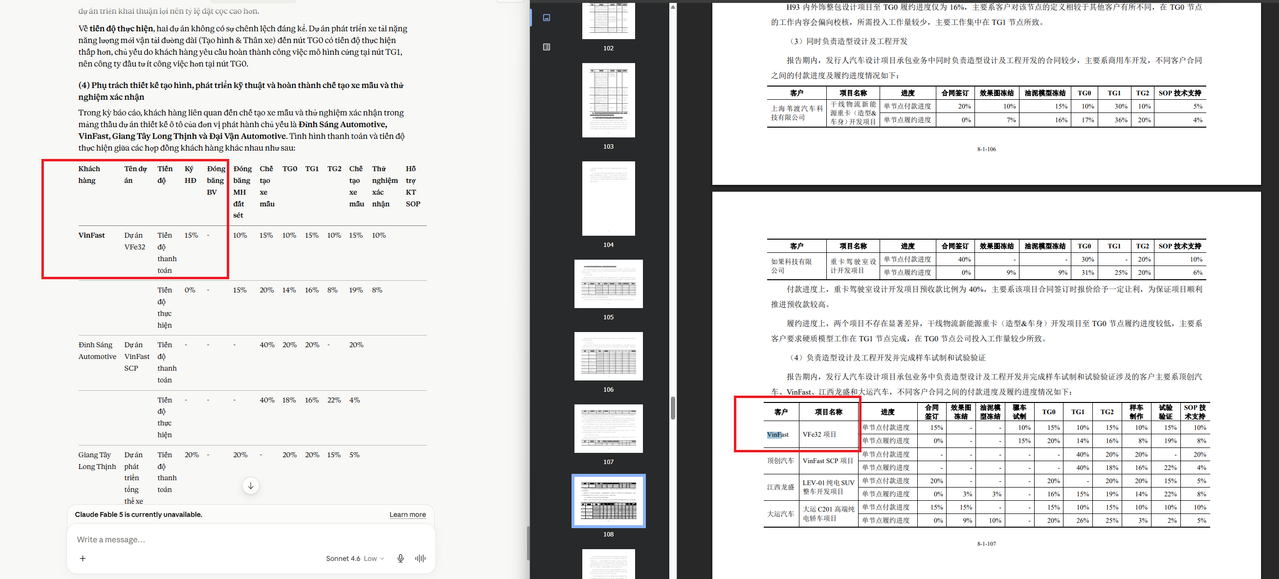The width and height of the screenshot is (1279, 579).
Task: Click '大运汽车' customer cell in the PDF
Action: click(x=781, y=512)
